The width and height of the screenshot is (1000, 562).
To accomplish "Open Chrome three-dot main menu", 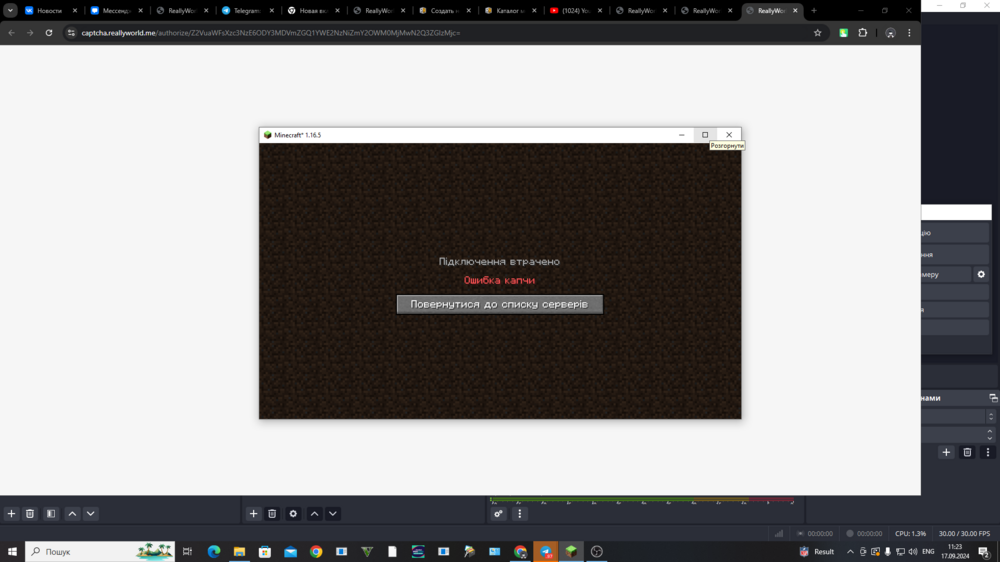I will point(909,33).
